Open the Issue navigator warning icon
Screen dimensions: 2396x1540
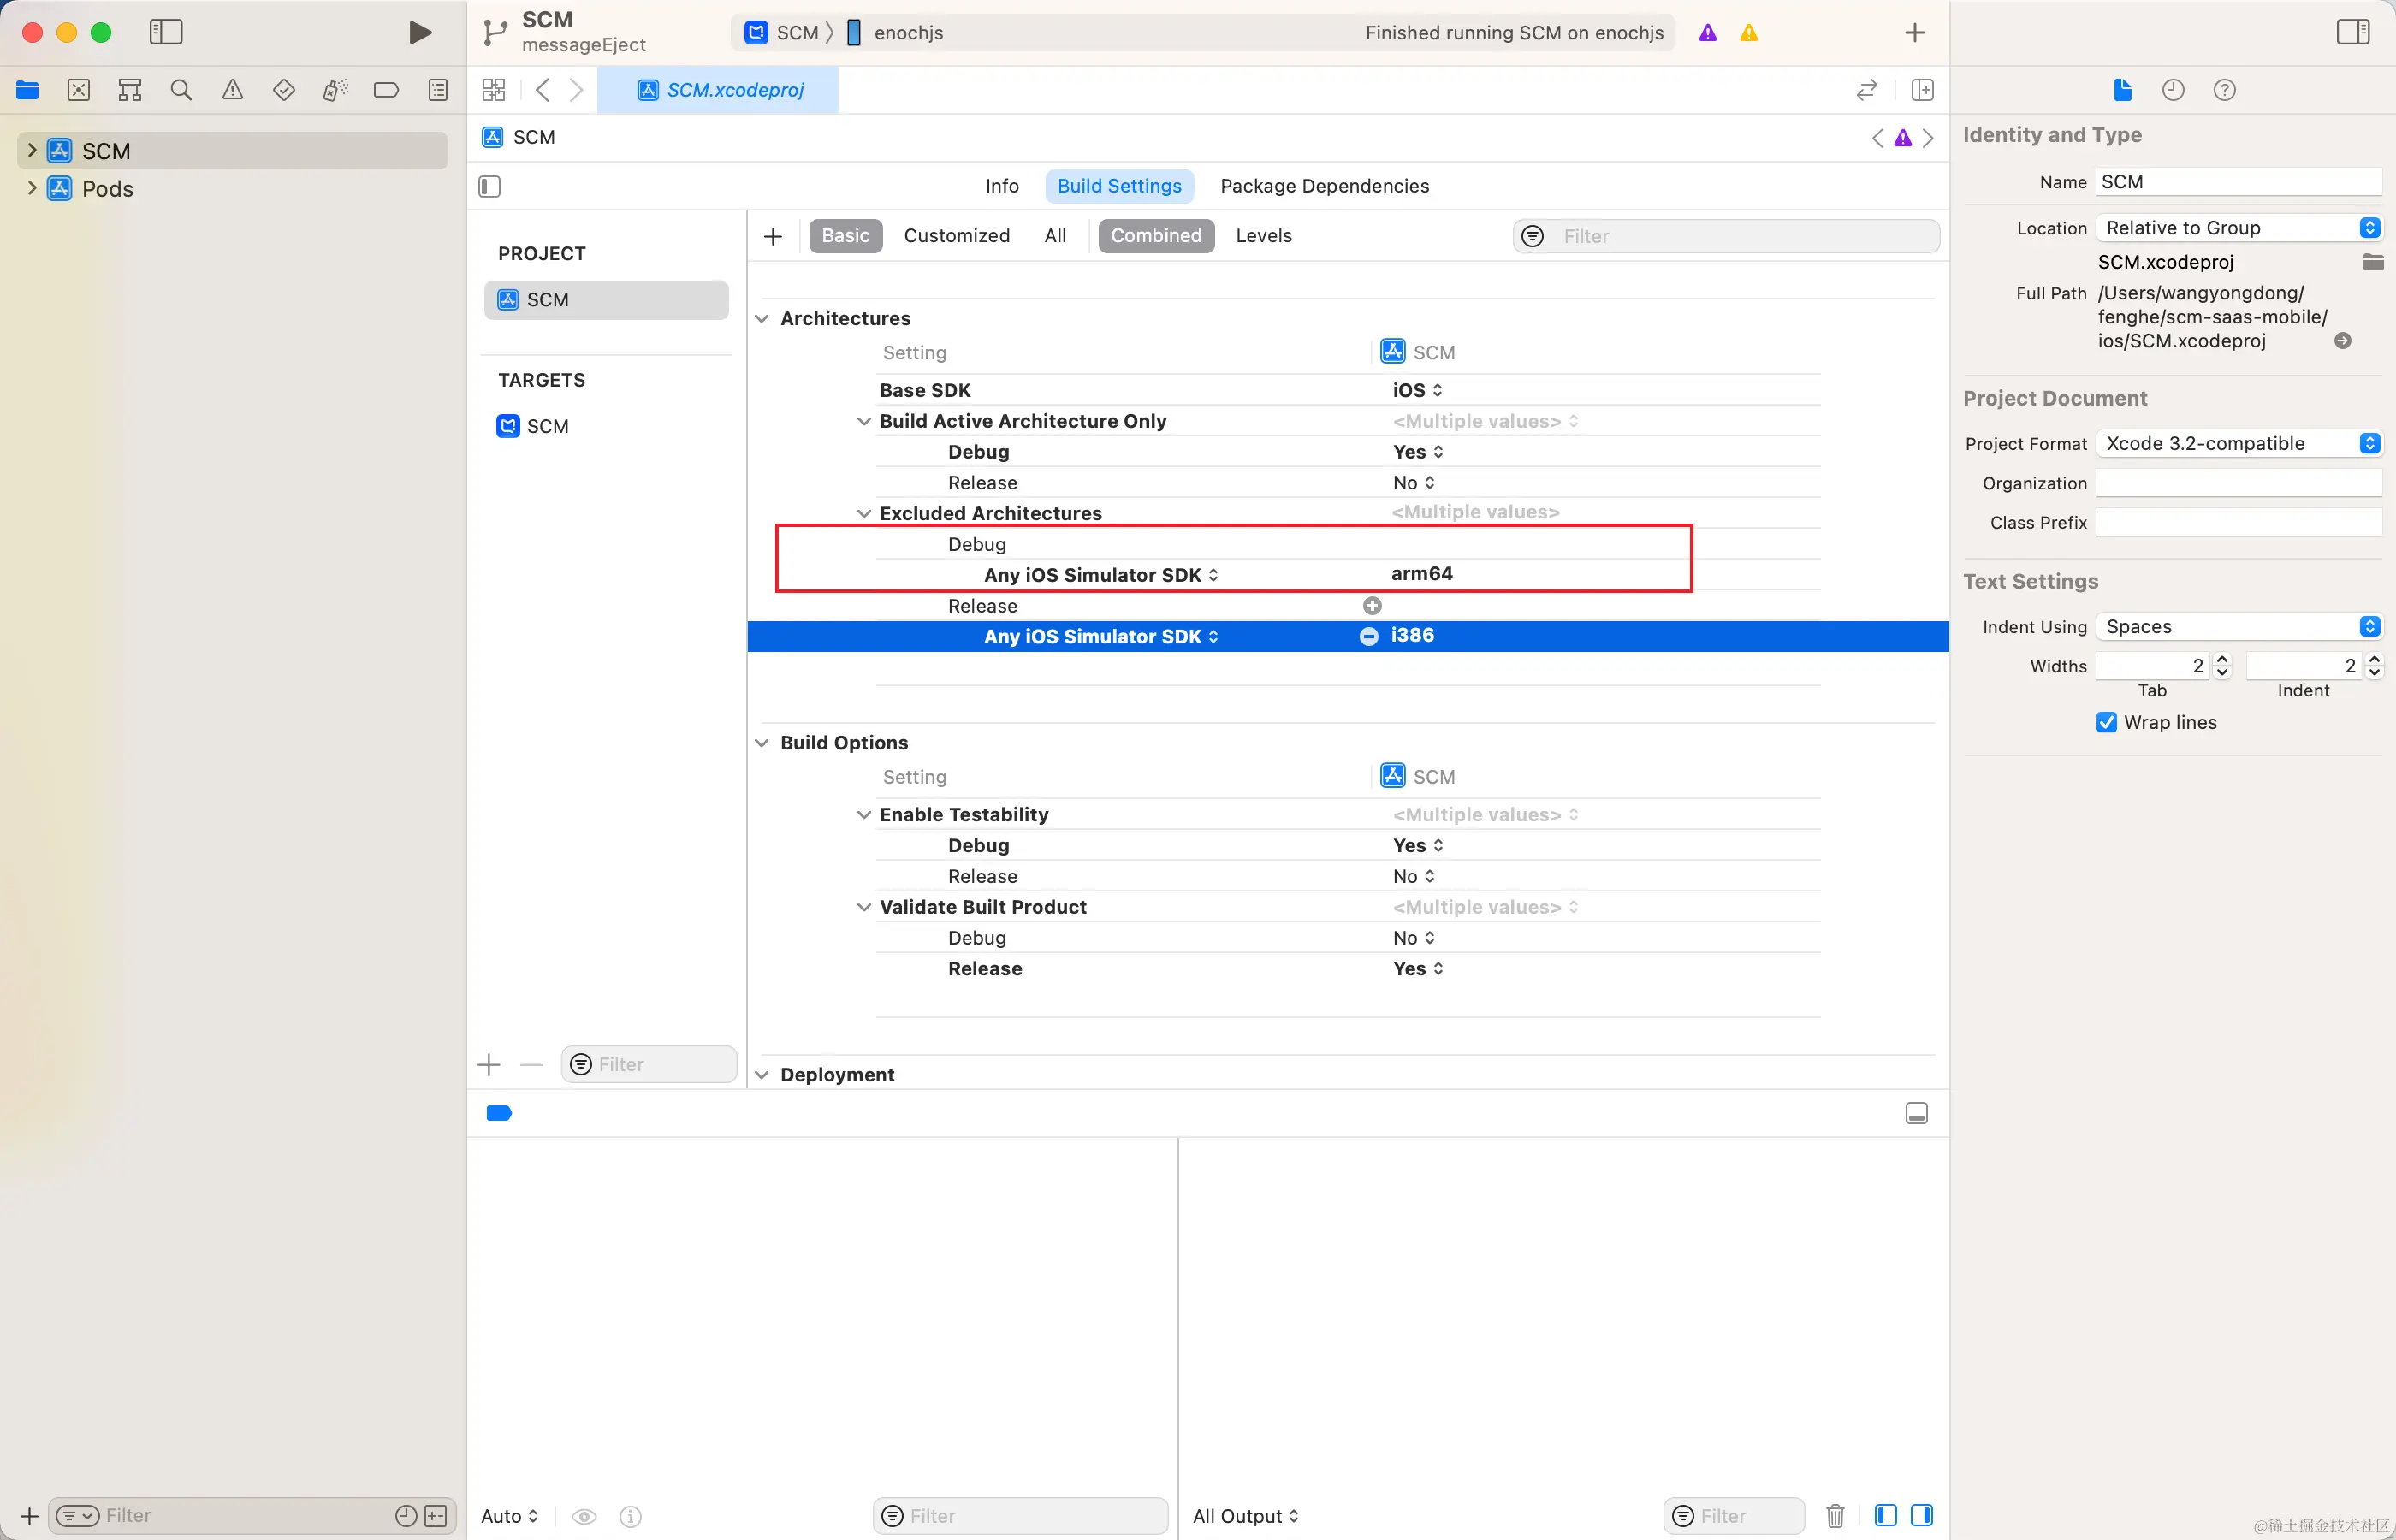coord(232,90)
